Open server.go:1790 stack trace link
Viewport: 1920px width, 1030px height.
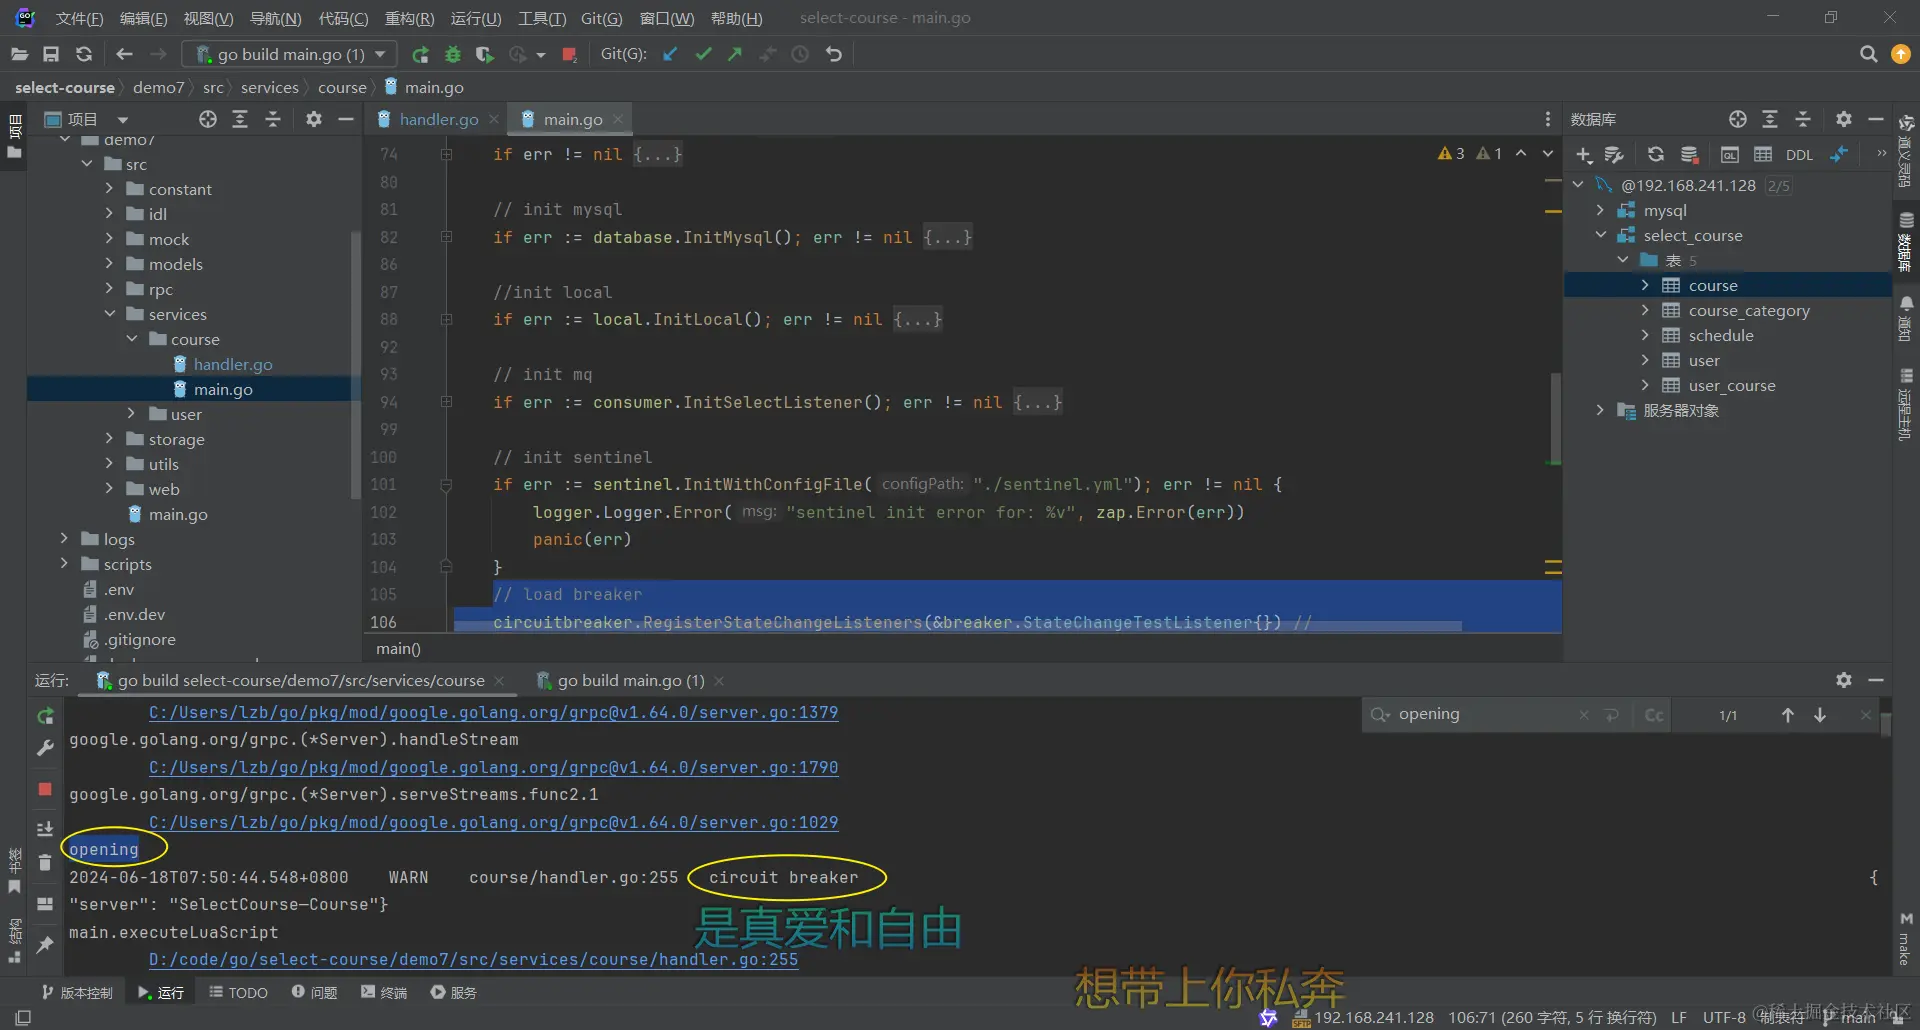(493, 768)
